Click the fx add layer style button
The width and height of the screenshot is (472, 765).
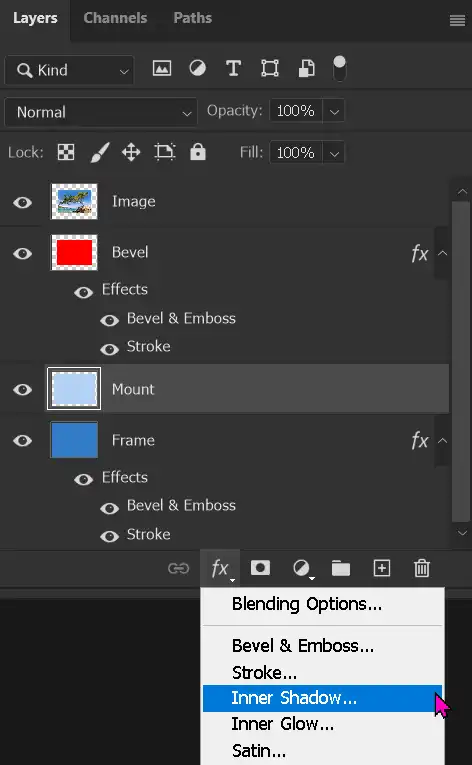pos(220,568)
